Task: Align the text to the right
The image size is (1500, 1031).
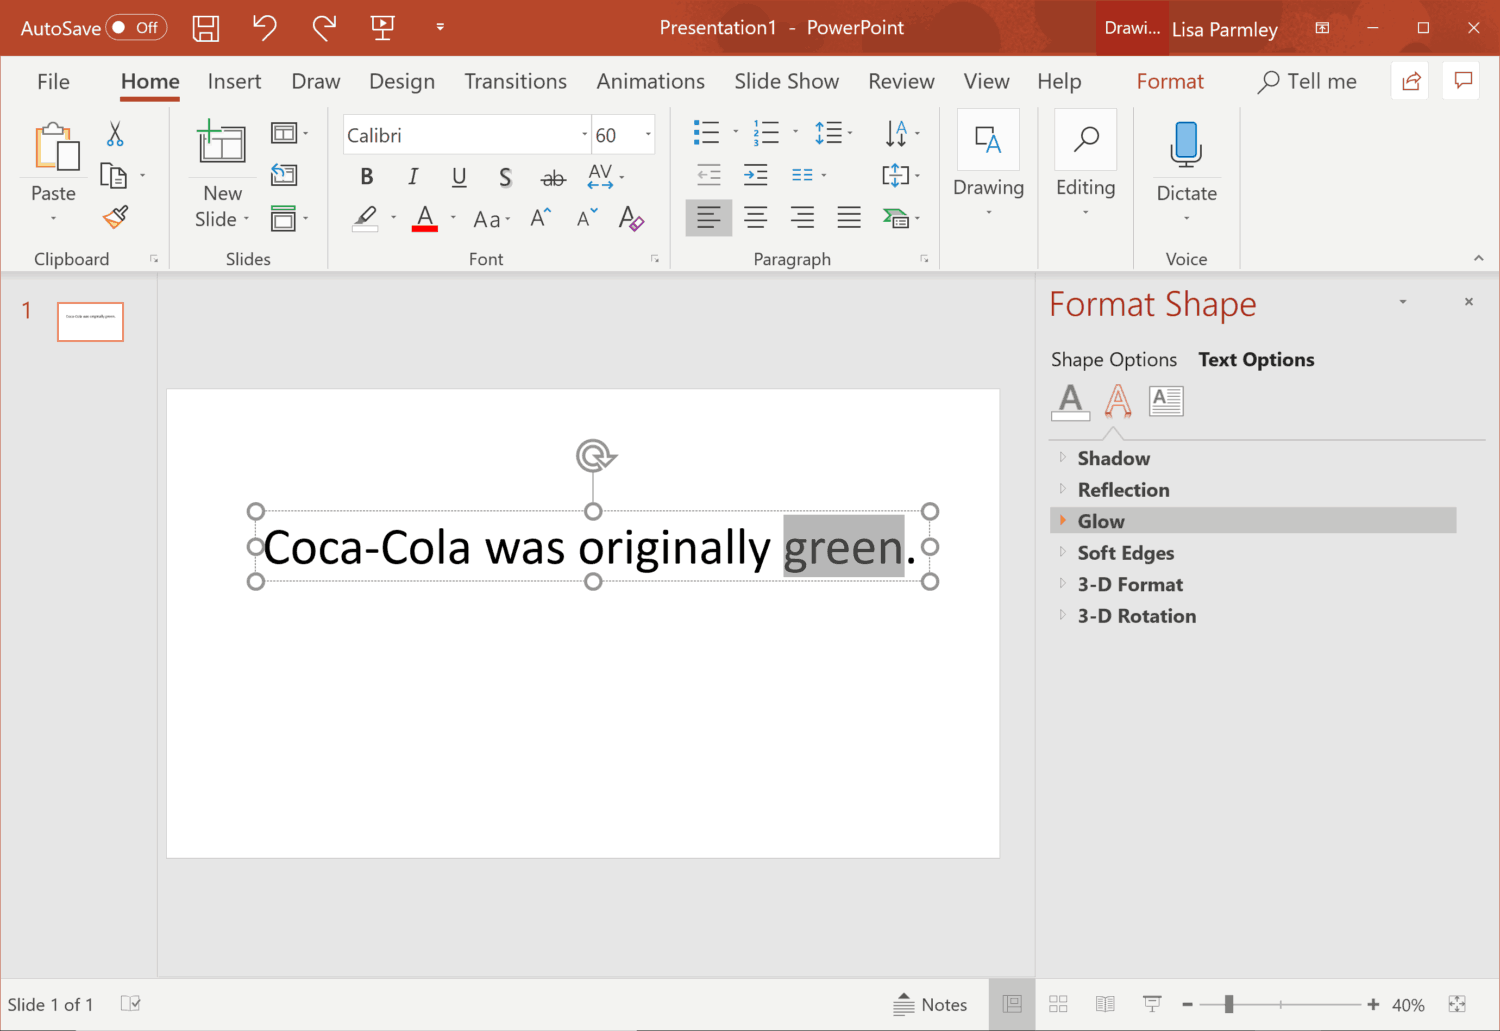Action: 802,217
